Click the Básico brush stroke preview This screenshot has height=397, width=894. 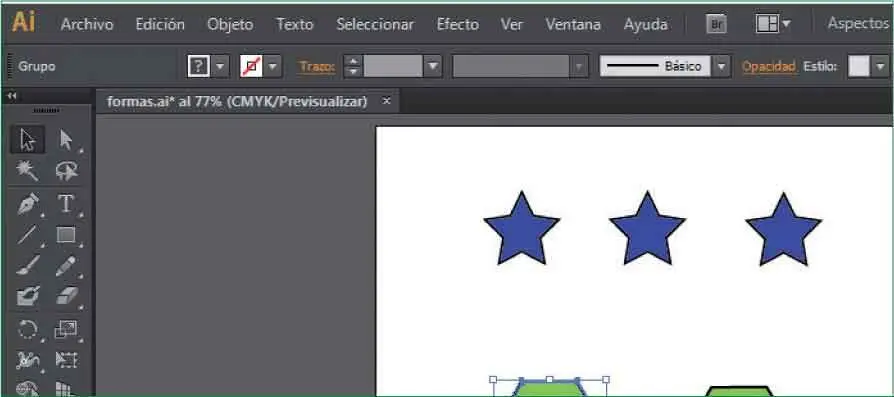pyautogui.click(x=655, y=66)
